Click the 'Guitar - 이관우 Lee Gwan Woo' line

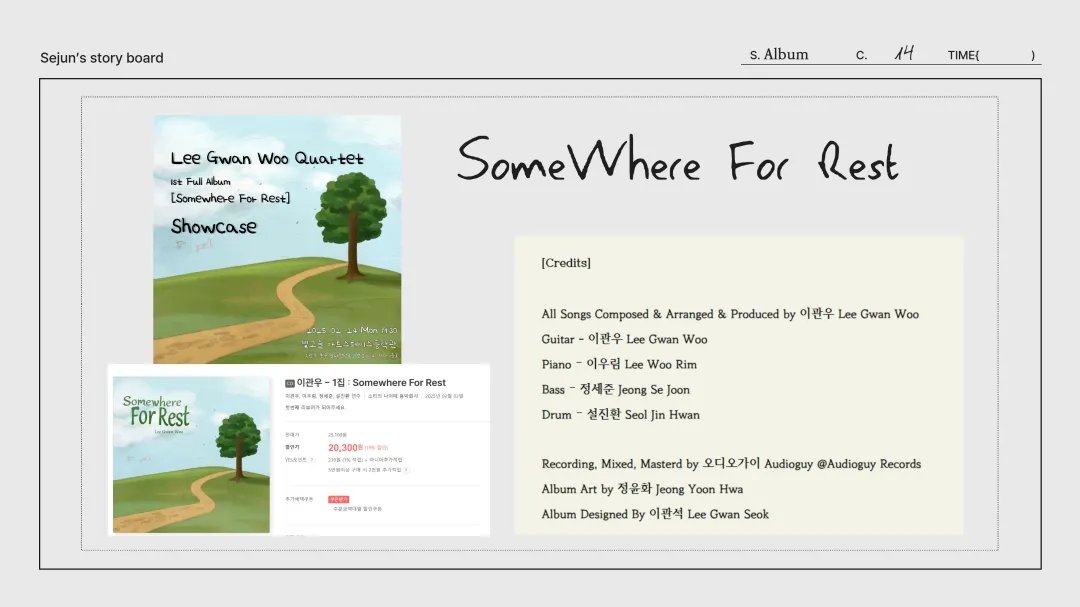(624, 339)
